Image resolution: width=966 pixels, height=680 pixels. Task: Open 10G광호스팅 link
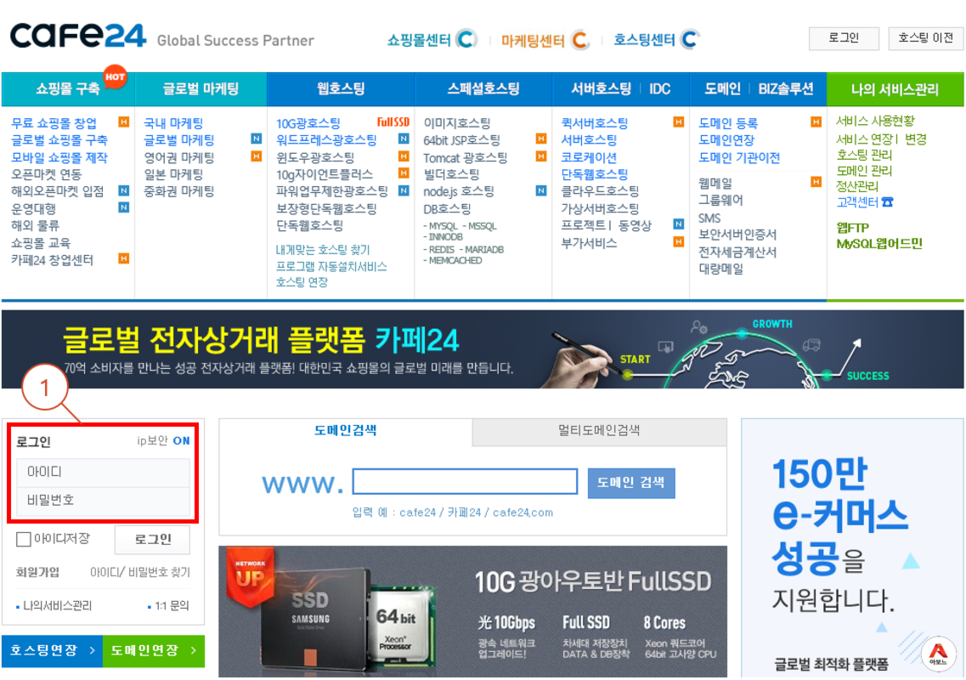tap(308, 123)
